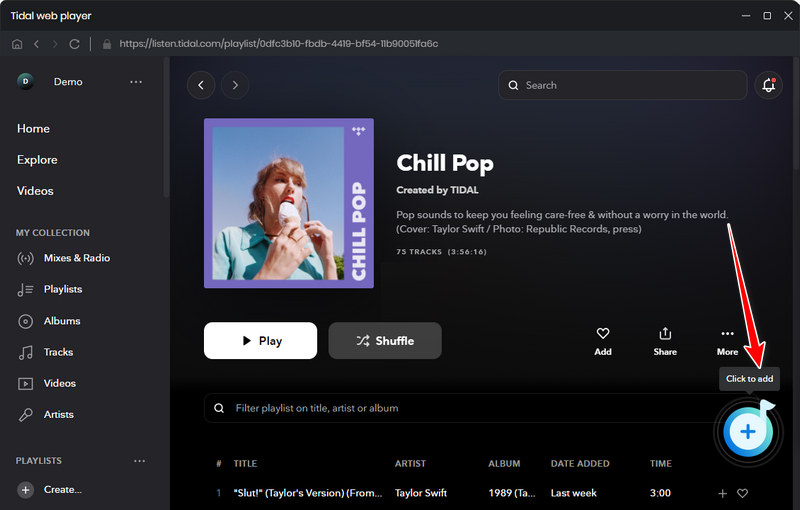
Task: Click Create new playlist plus button
Action: [26, 490]
